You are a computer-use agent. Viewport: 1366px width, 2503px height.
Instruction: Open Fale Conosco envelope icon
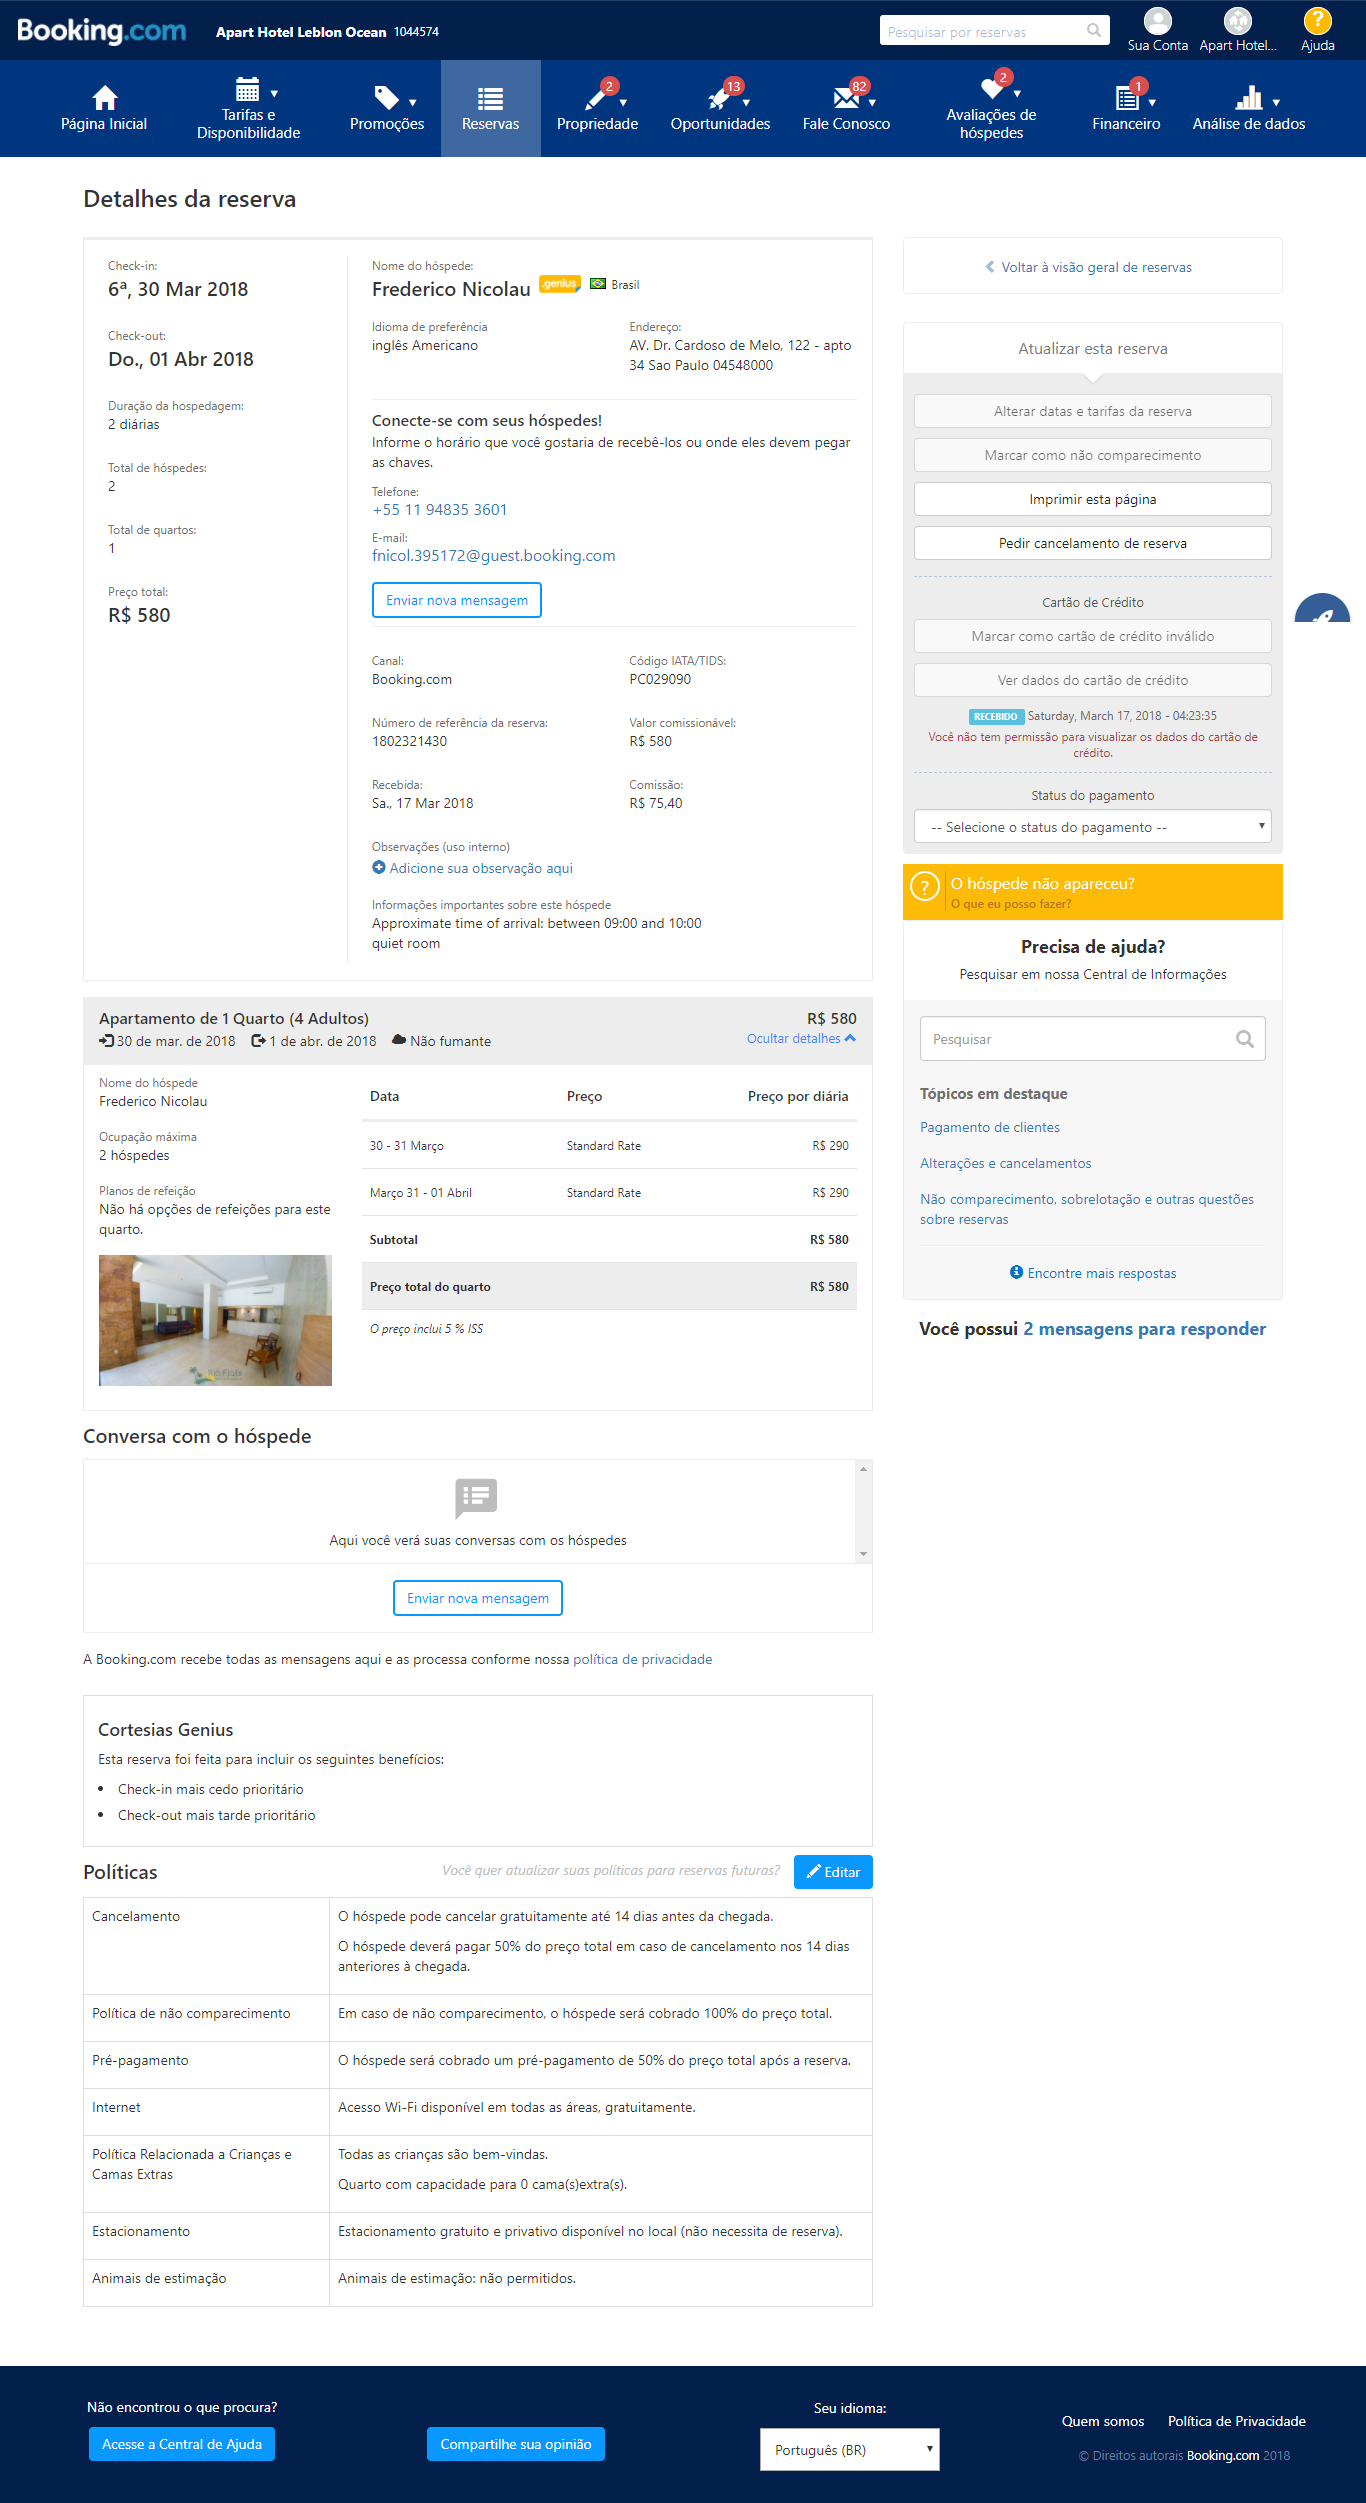click(x=846, y=98)
